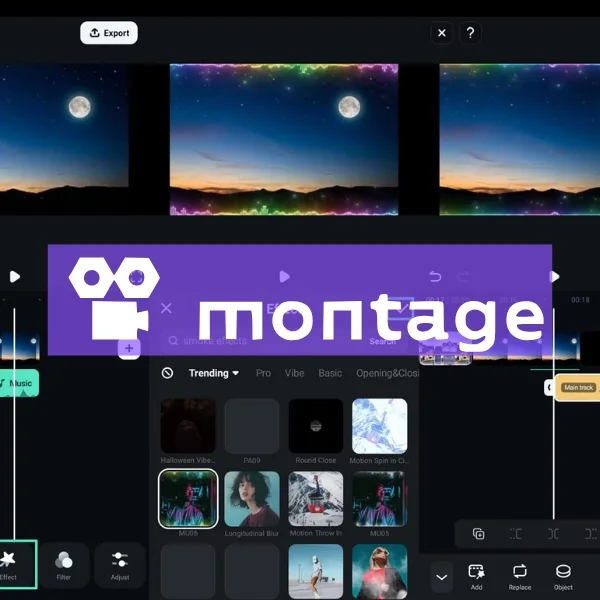
Task: Select the no-effect circle icon
Action: tap(167, 373)
